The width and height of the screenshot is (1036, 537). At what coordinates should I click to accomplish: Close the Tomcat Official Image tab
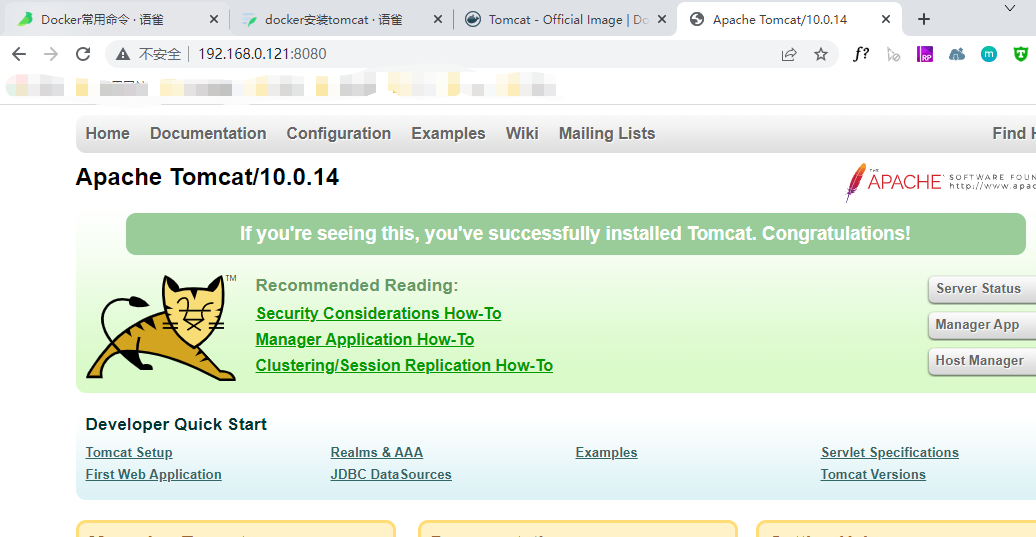(661, 20)
